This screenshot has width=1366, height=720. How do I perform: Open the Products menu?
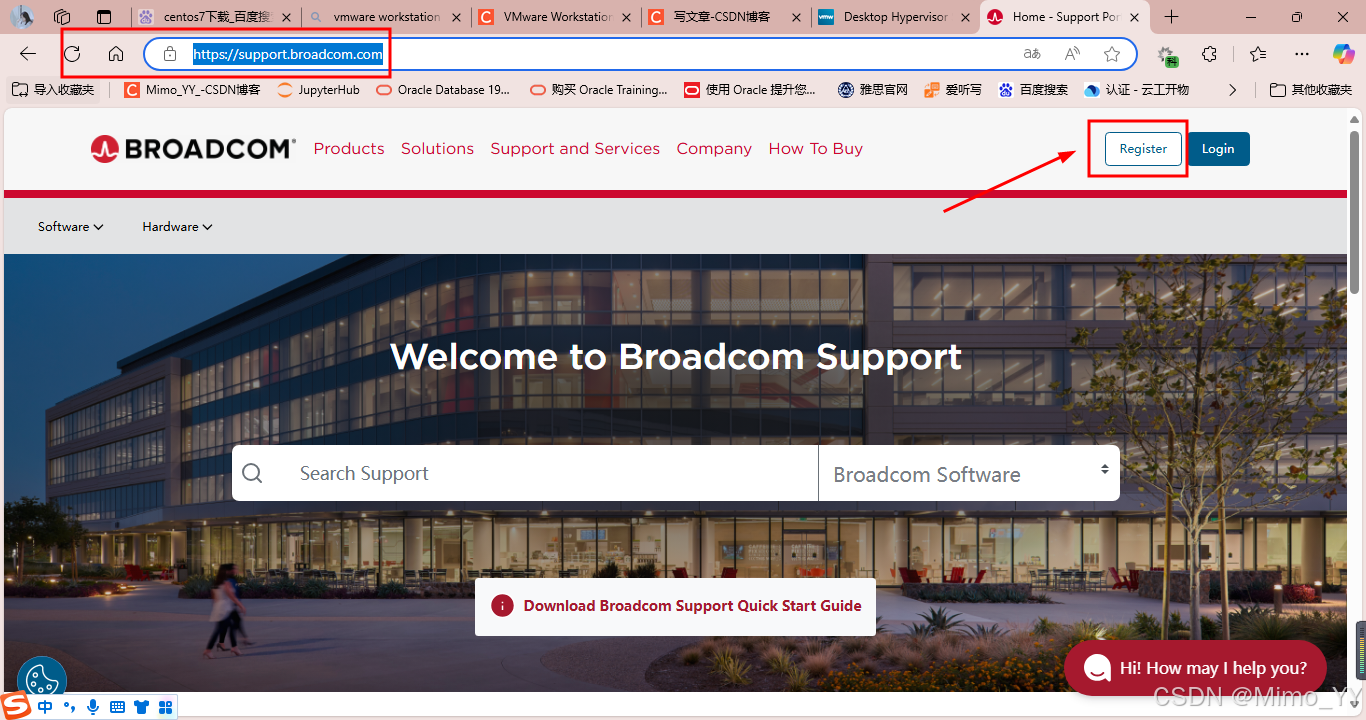(349, 149)
